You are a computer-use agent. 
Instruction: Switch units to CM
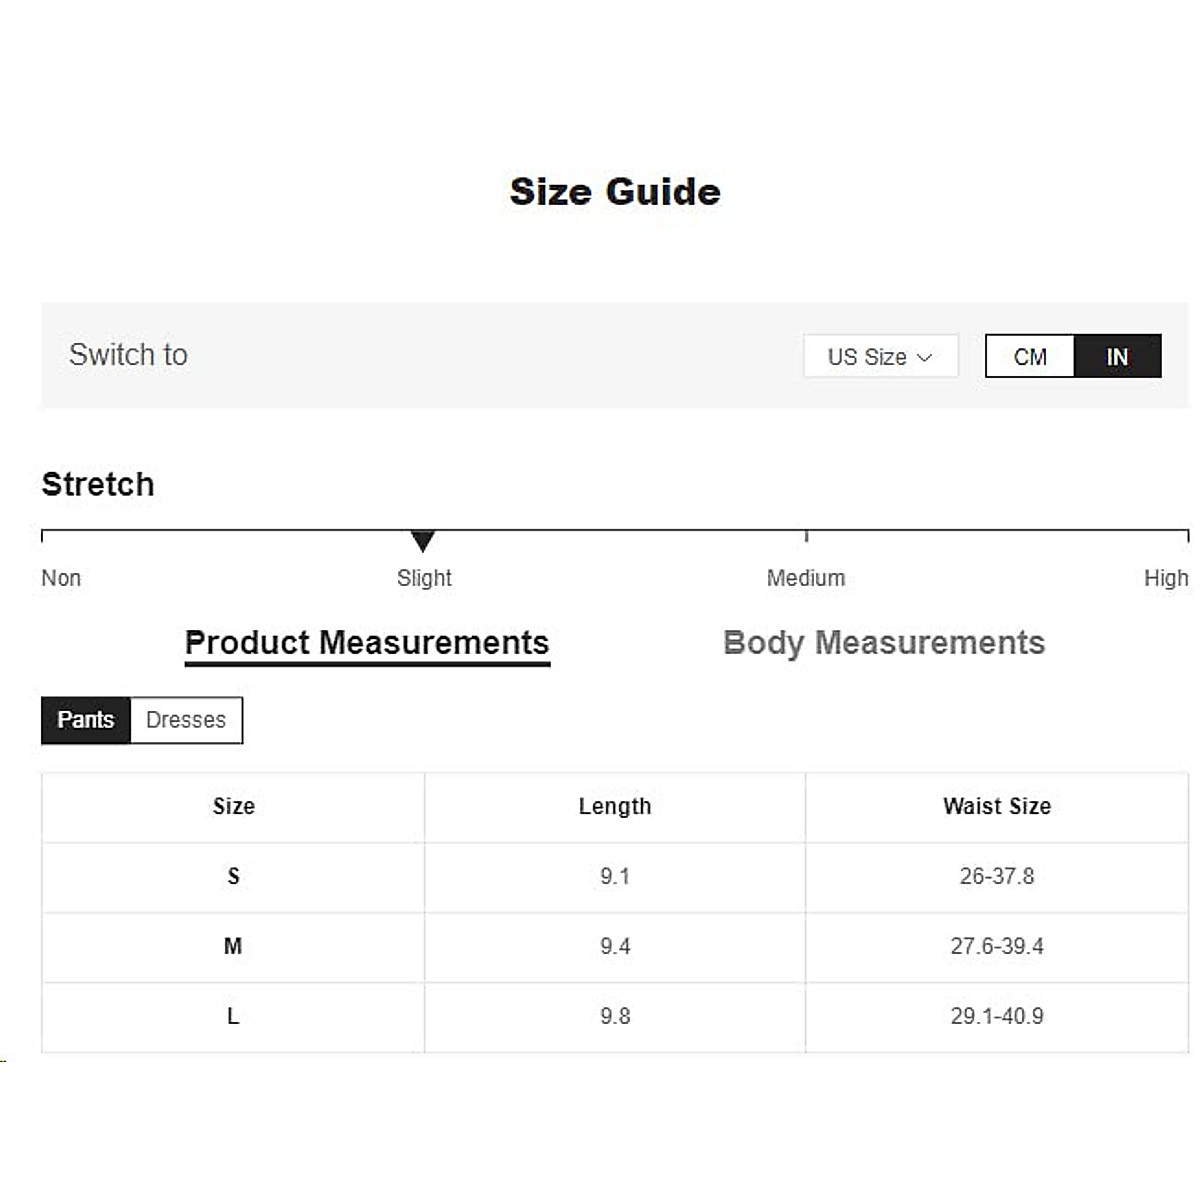1030,357
